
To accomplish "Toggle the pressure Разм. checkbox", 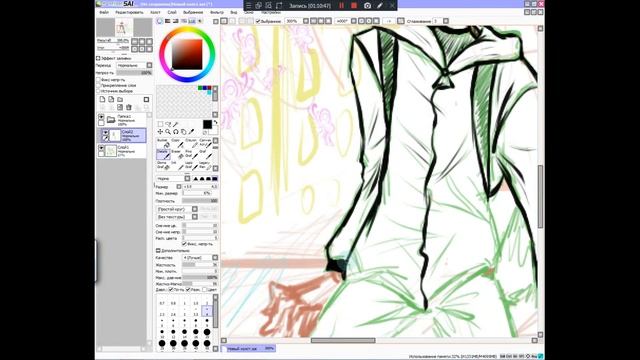I will point(188,289).
